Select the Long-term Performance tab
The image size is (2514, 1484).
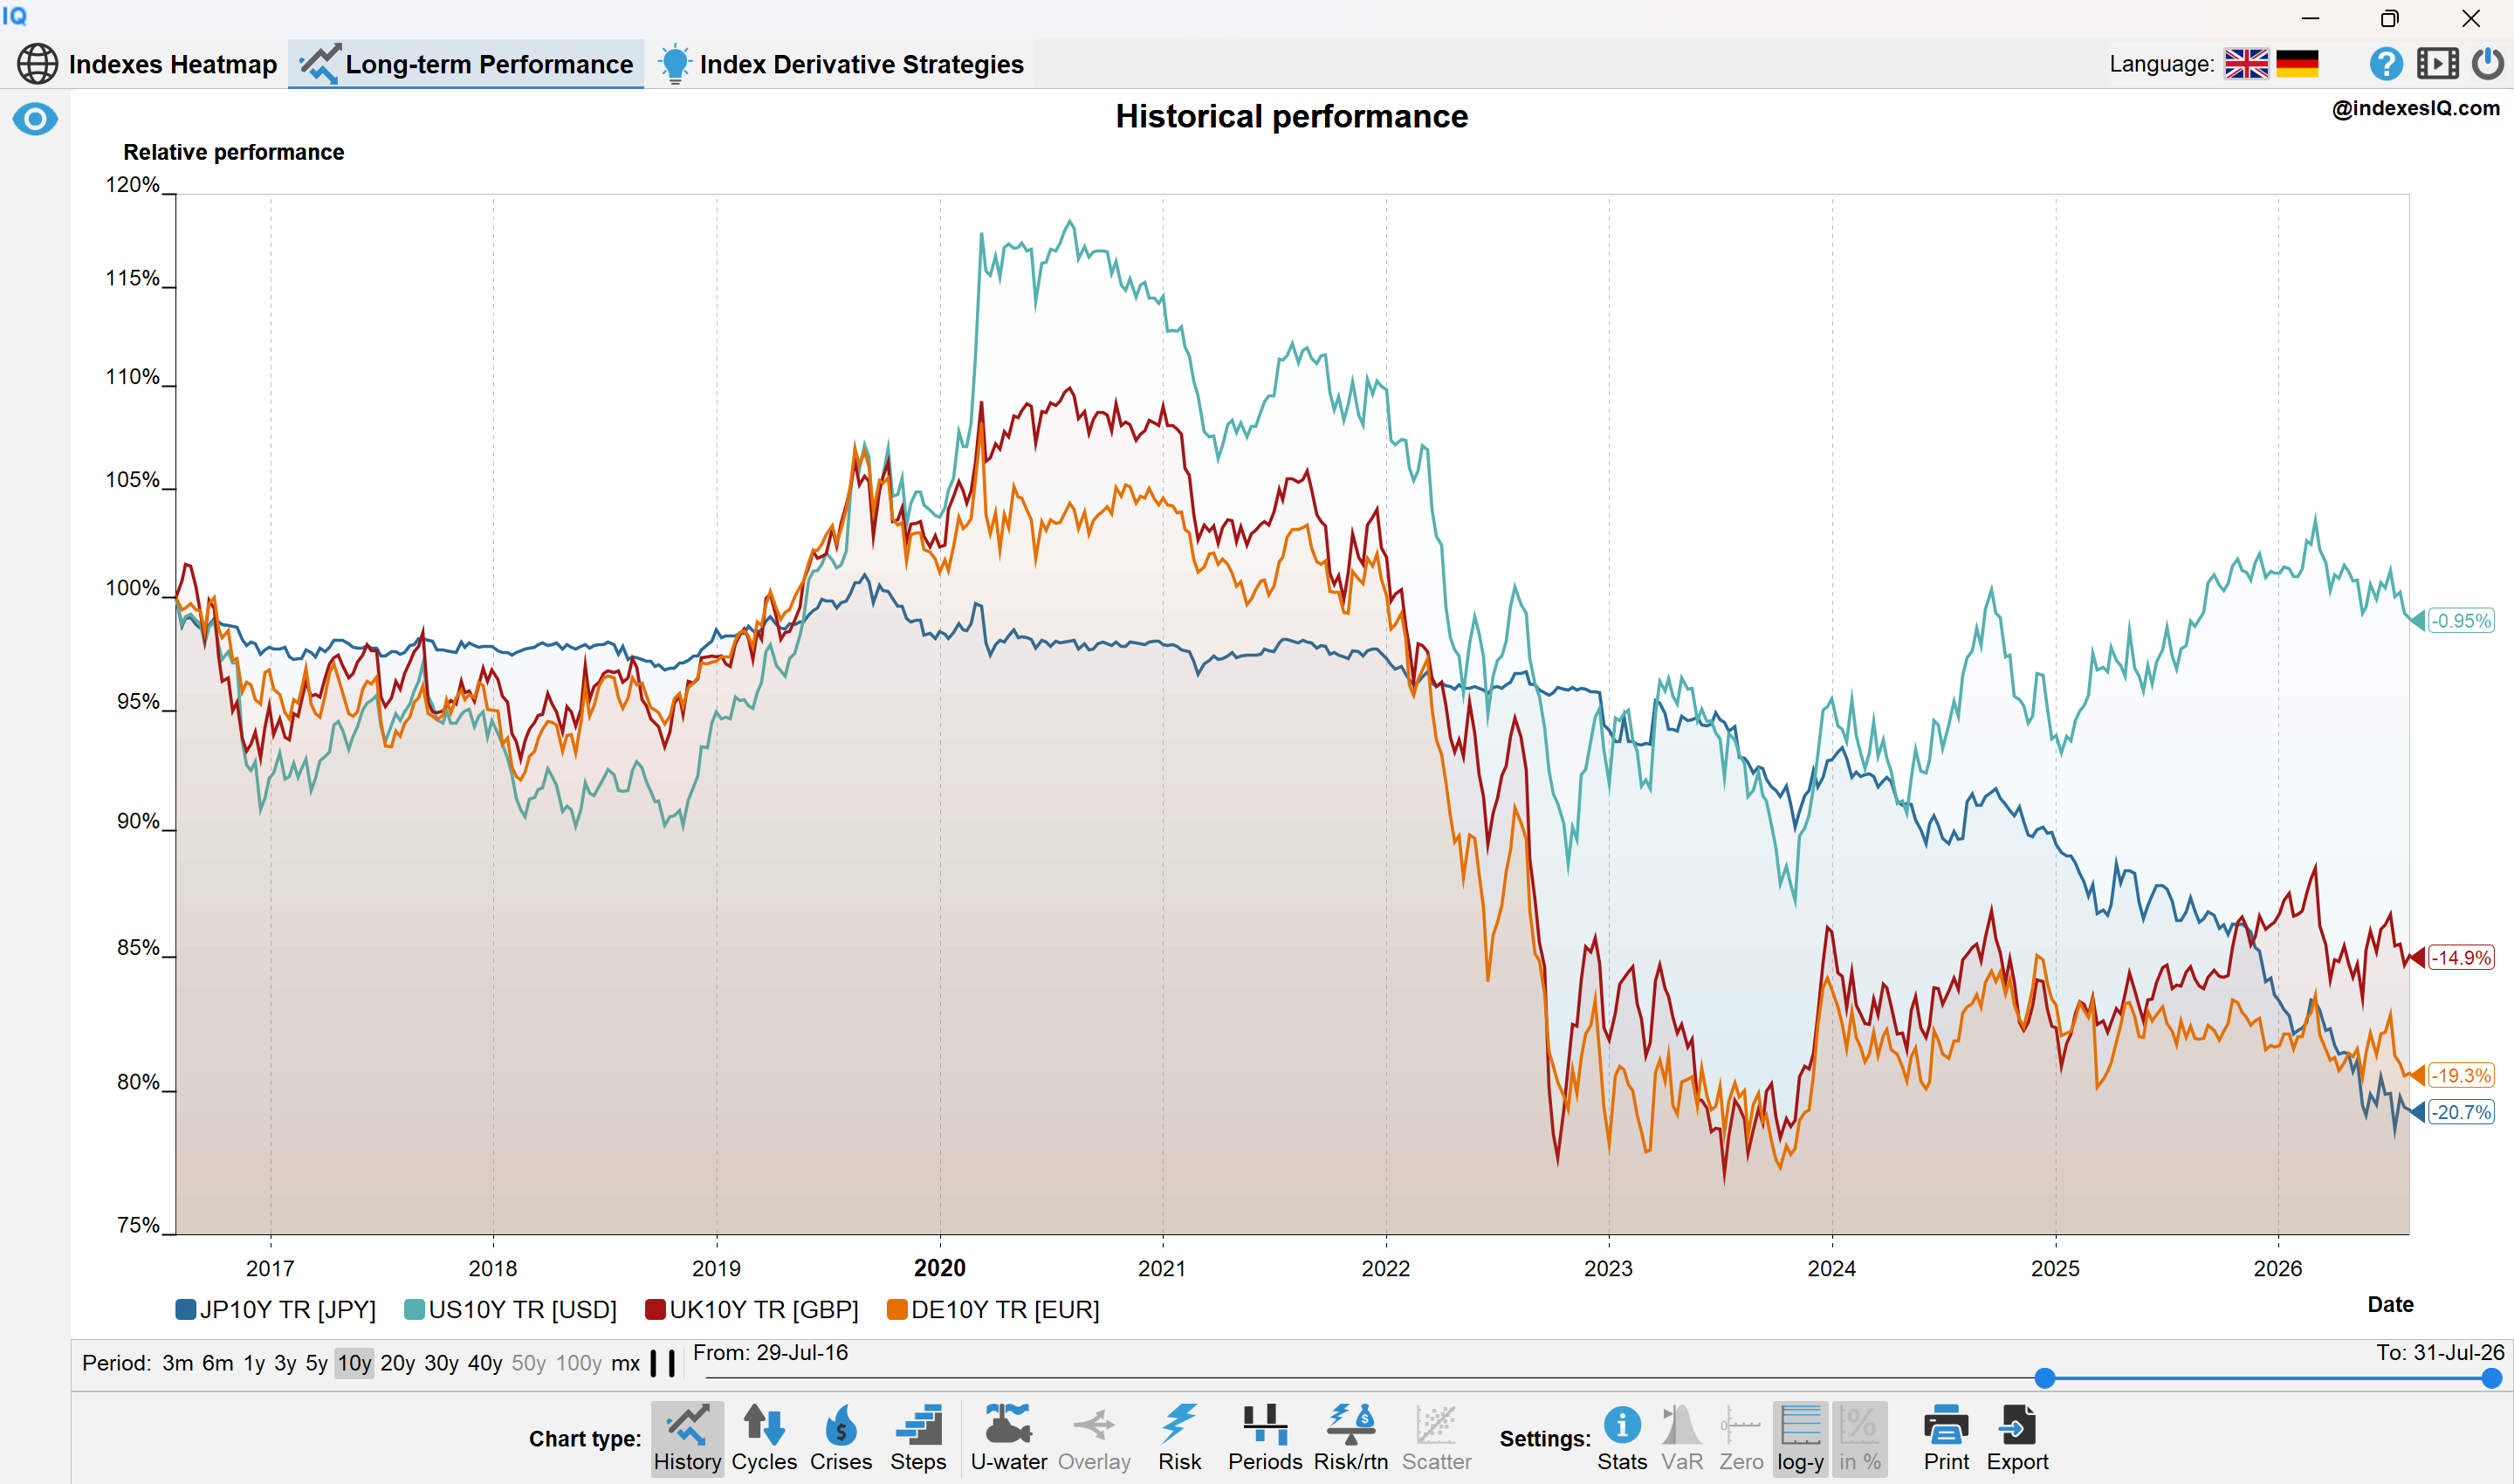(466, 64)
